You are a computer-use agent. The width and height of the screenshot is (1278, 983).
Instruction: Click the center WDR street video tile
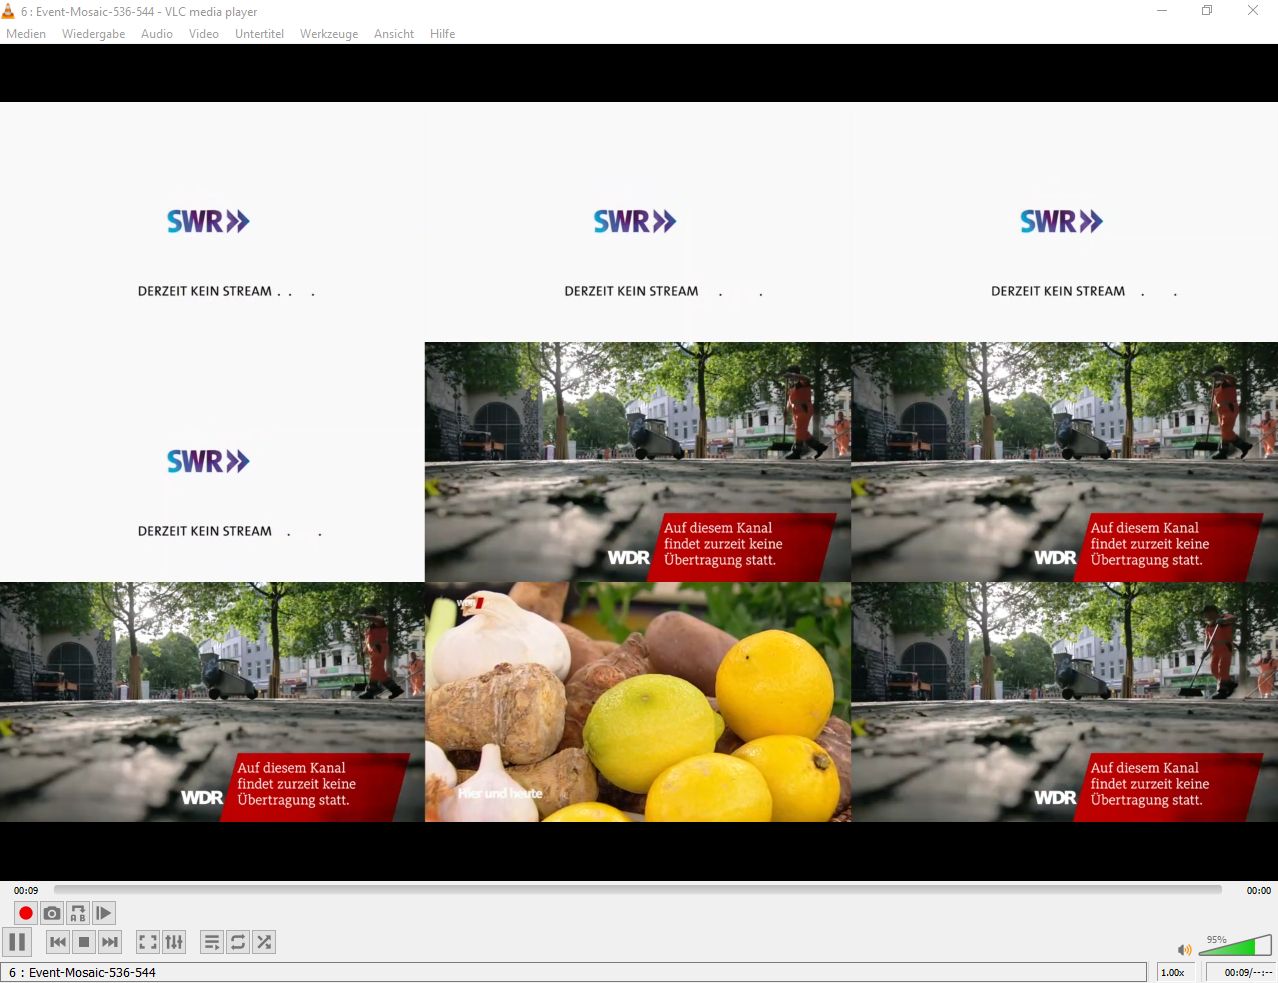(x=638, y=462)
